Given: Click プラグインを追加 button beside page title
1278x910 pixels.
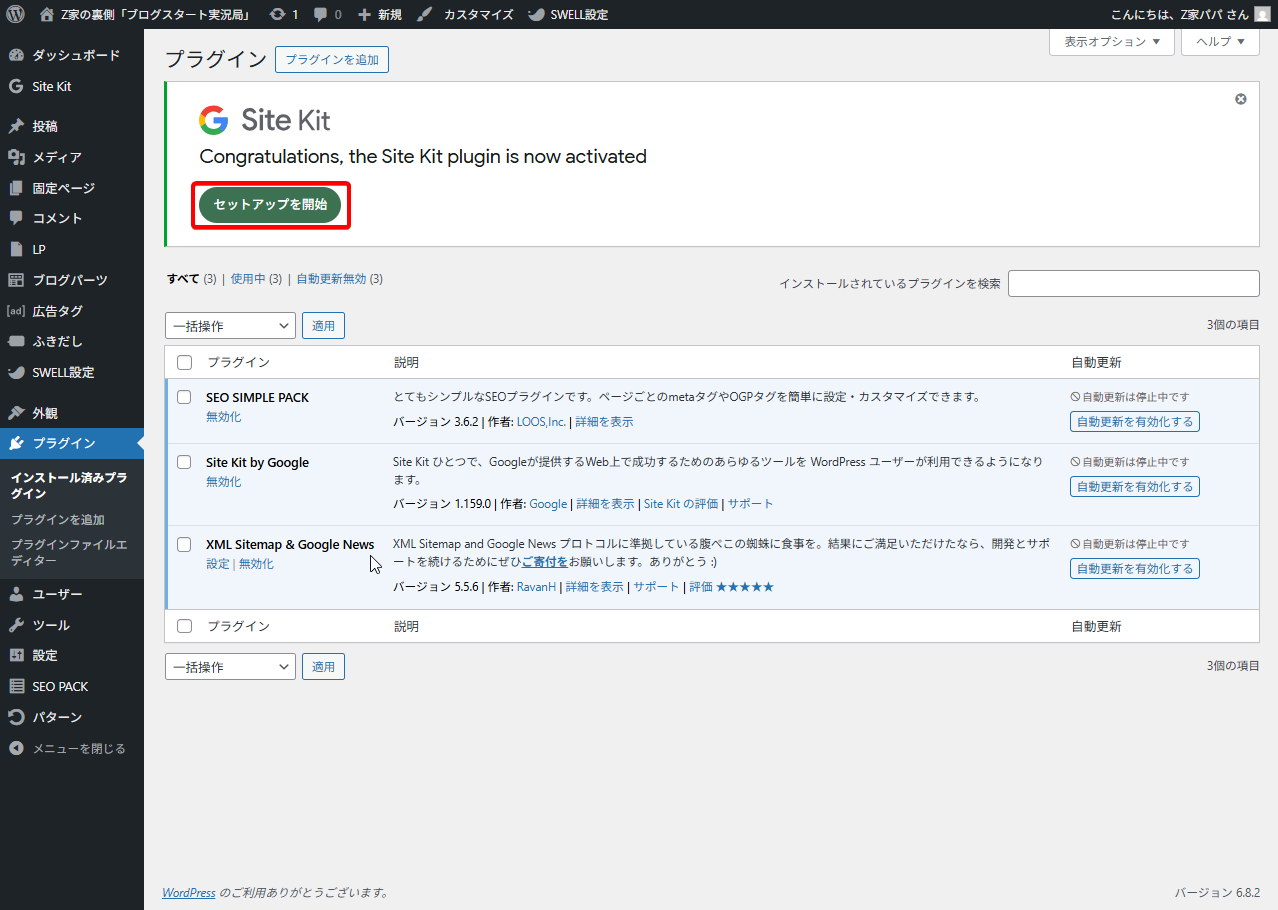Looking at the screenshot, I should (x=332, y=60).
